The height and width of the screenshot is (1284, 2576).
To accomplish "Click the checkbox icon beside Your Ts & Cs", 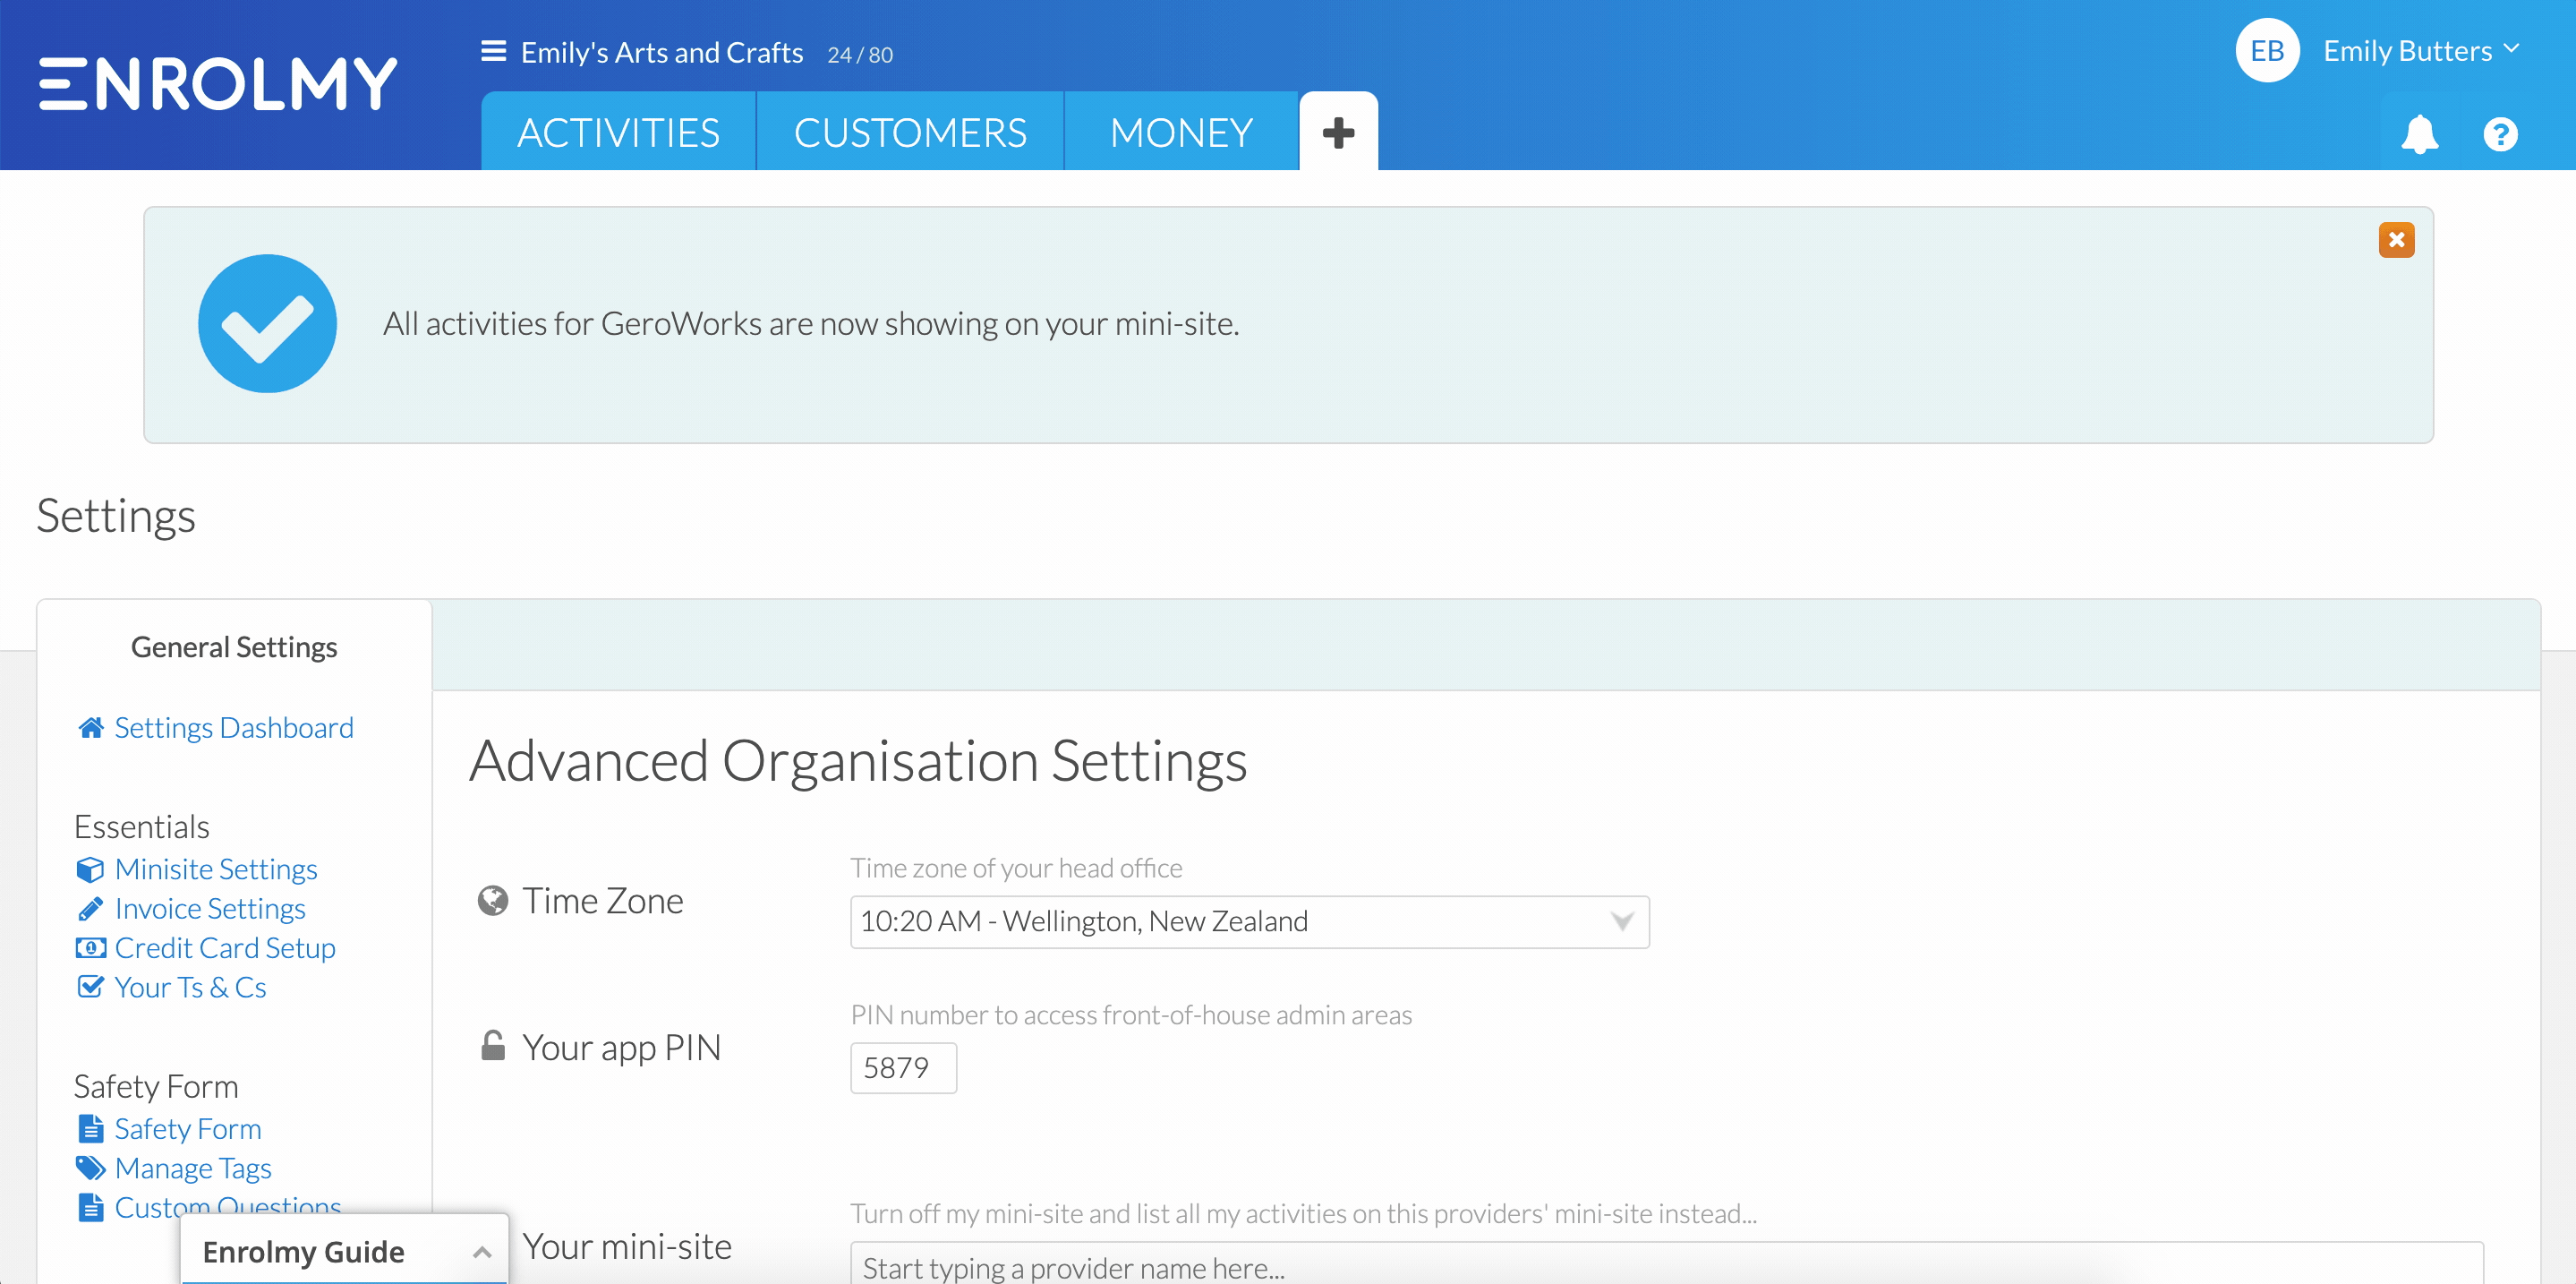I will (90, 987).
